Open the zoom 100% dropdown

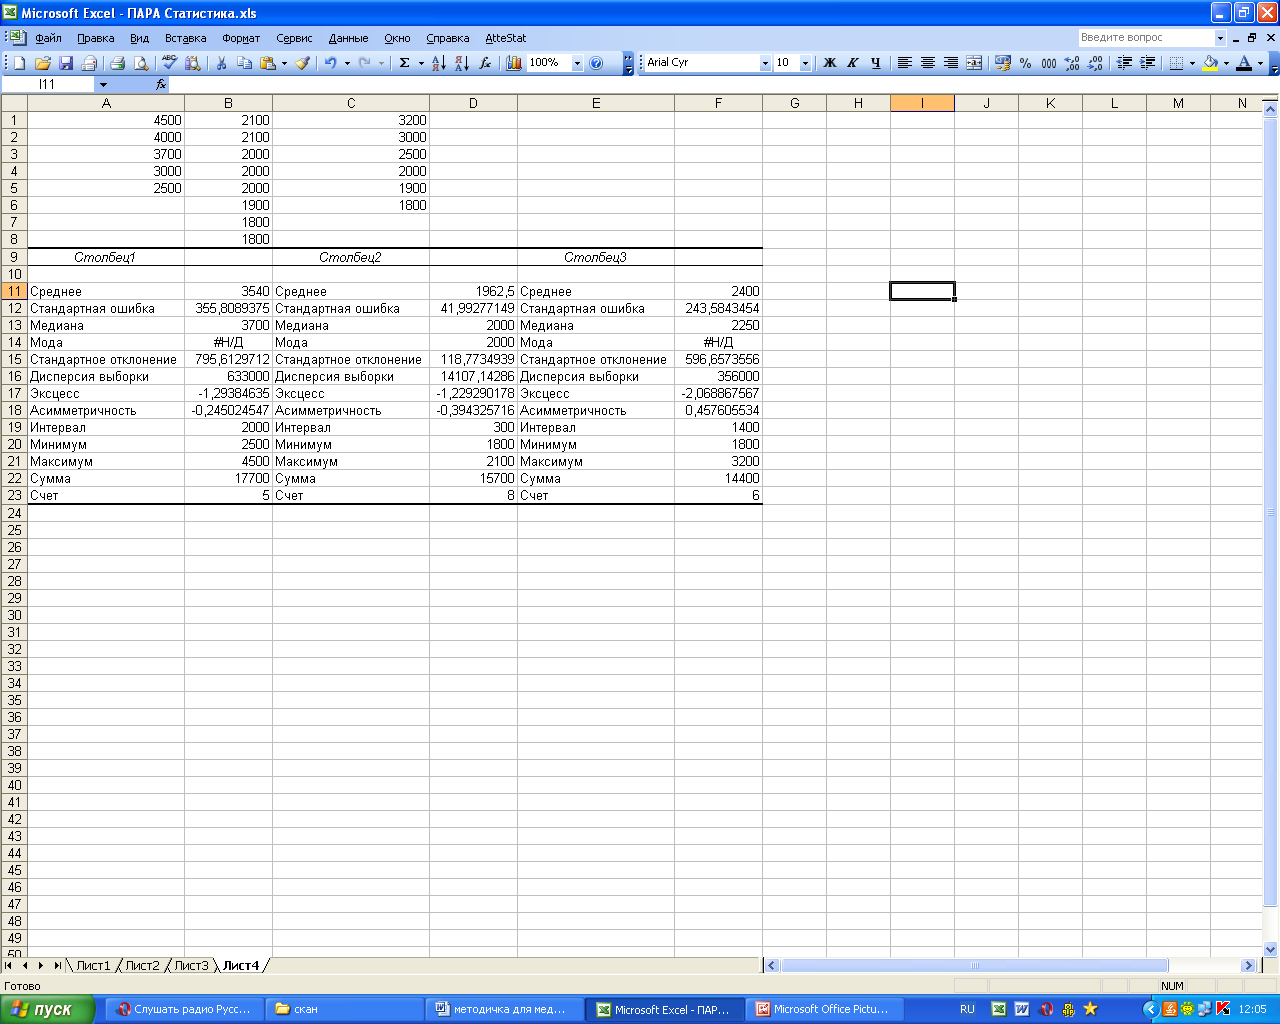pos(577,63)
